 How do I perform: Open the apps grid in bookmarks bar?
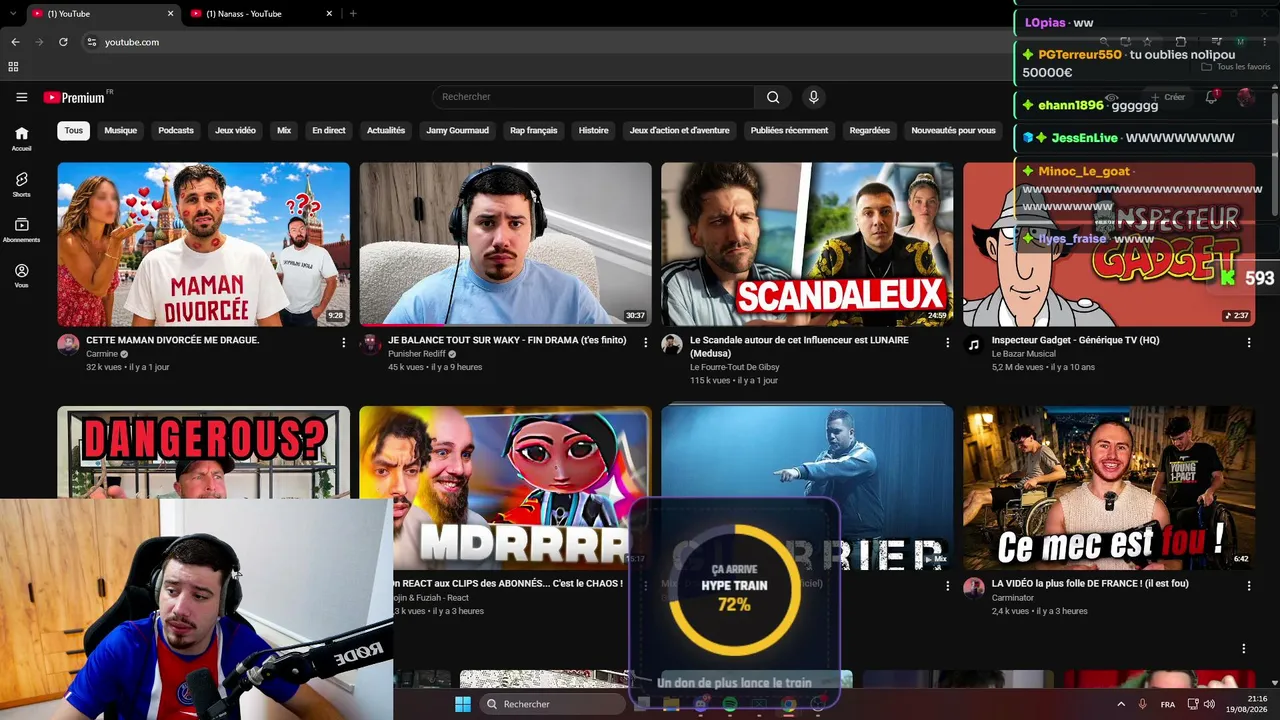(13, 67)
